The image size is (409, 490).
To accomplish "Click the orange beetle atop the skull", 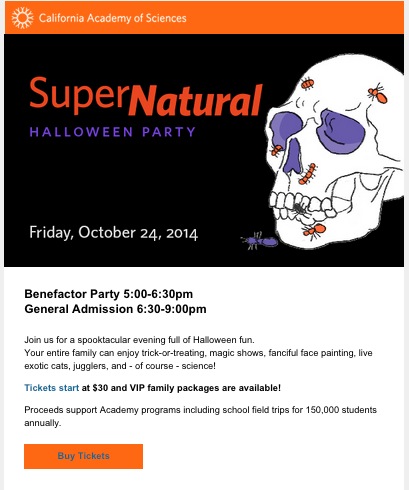I will 307,84.
